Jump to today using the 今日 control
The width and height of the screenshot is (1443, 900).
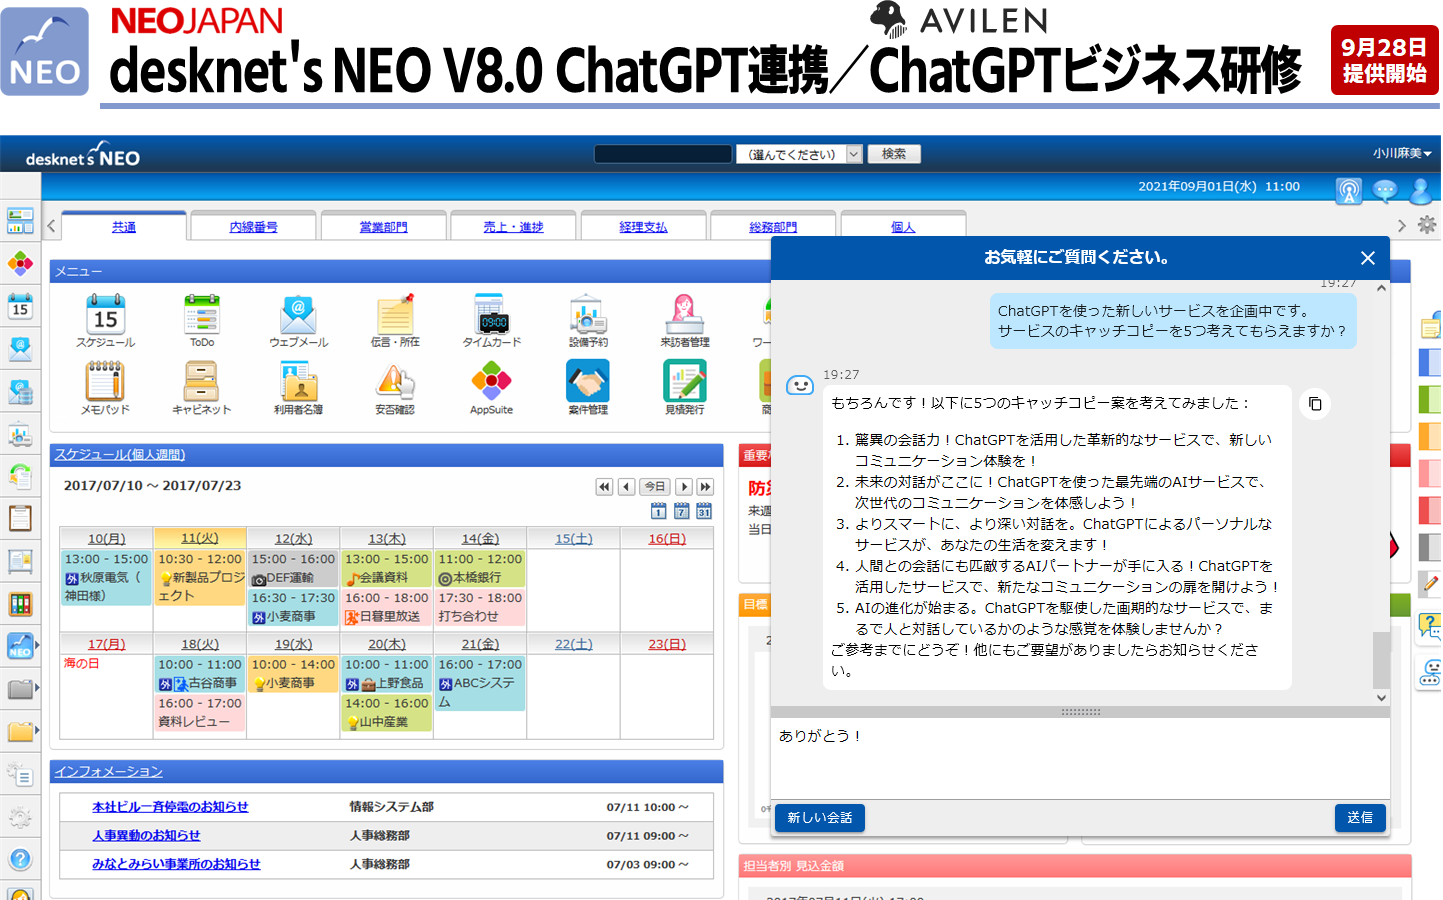click(655, 486)
